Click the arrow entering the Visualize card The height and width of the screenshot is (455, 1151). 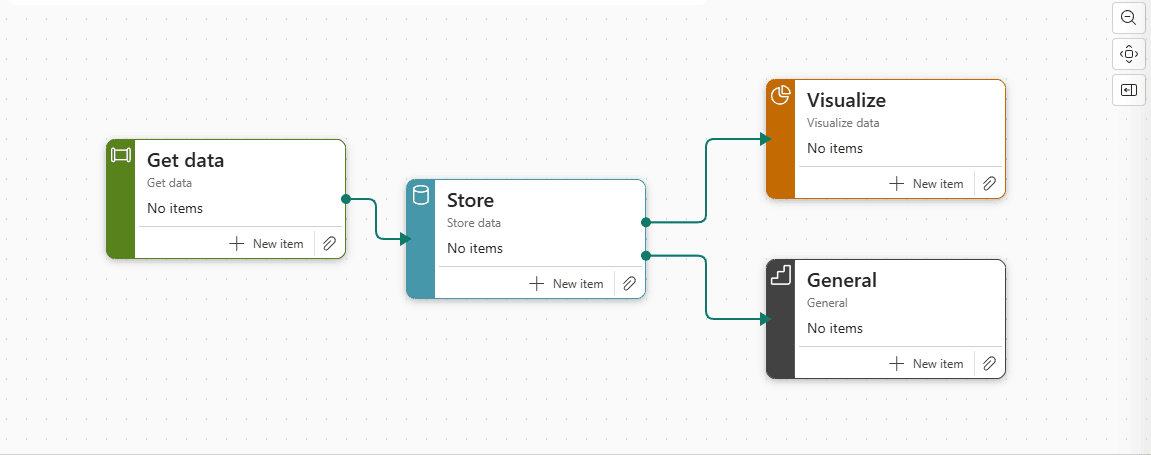coord(765,139)
